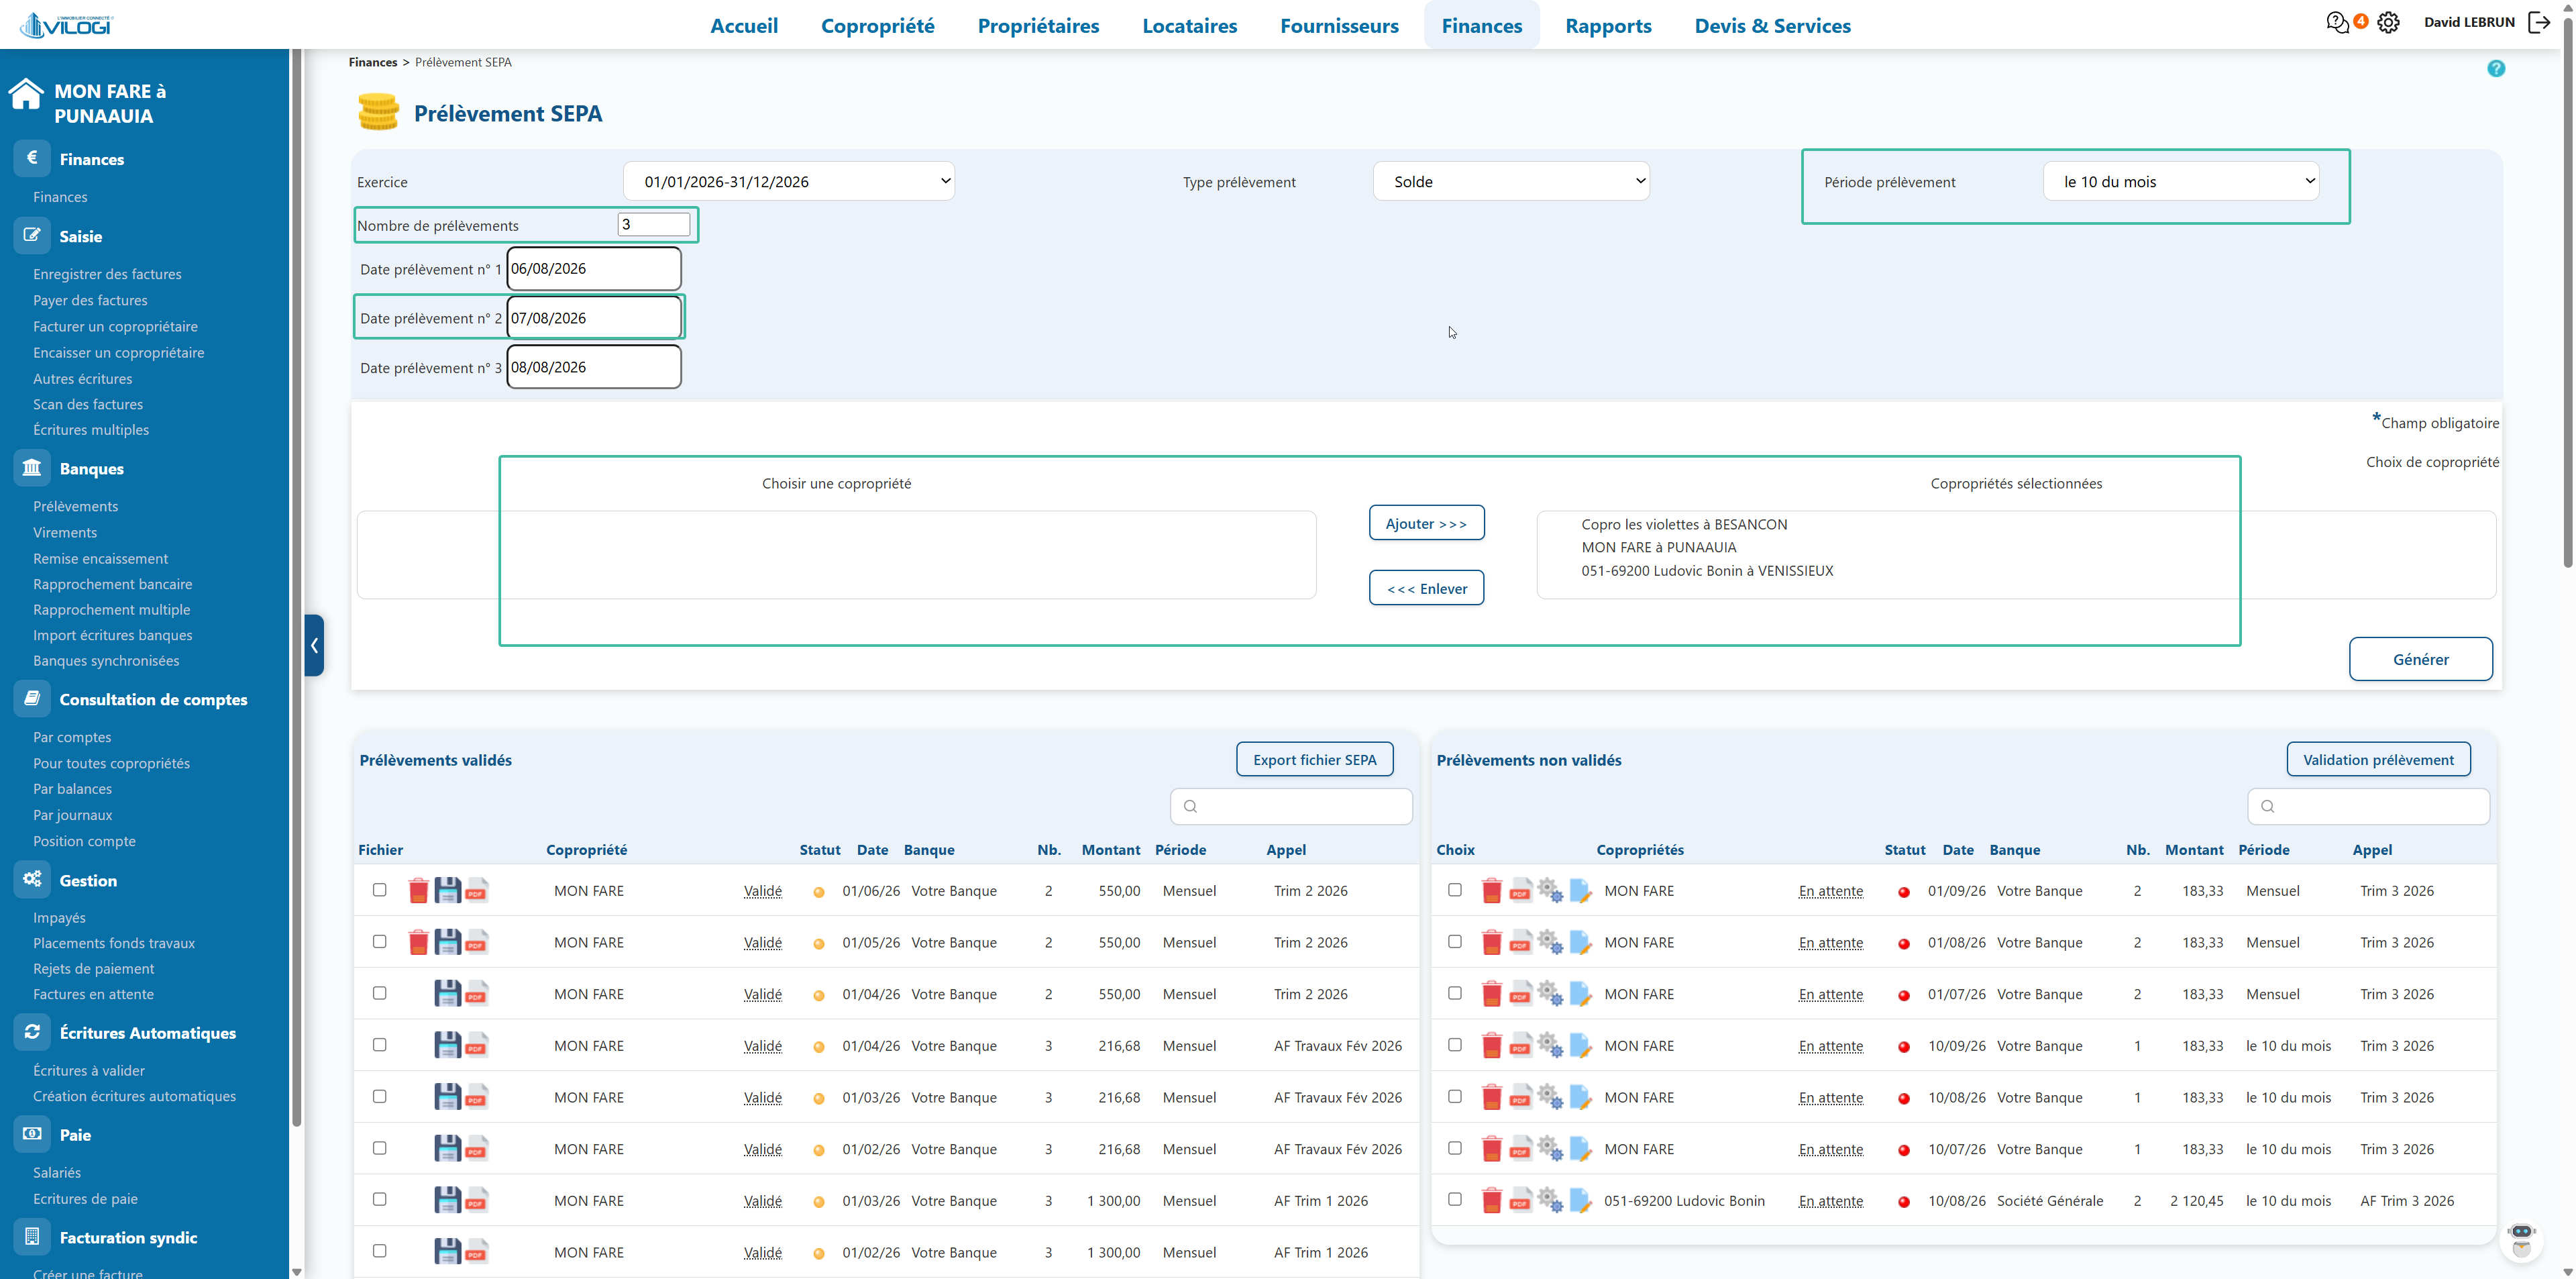Tick the checkbox for validated 01/06/26 row

[x=379, y=890]
